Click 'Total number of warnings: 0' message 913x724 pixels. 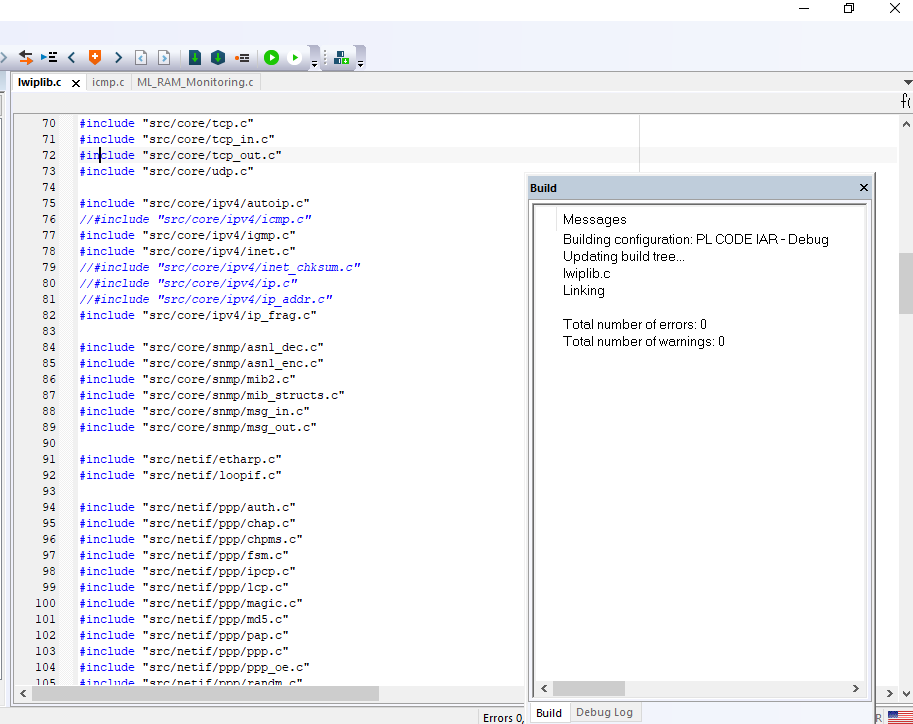point(643,341)
